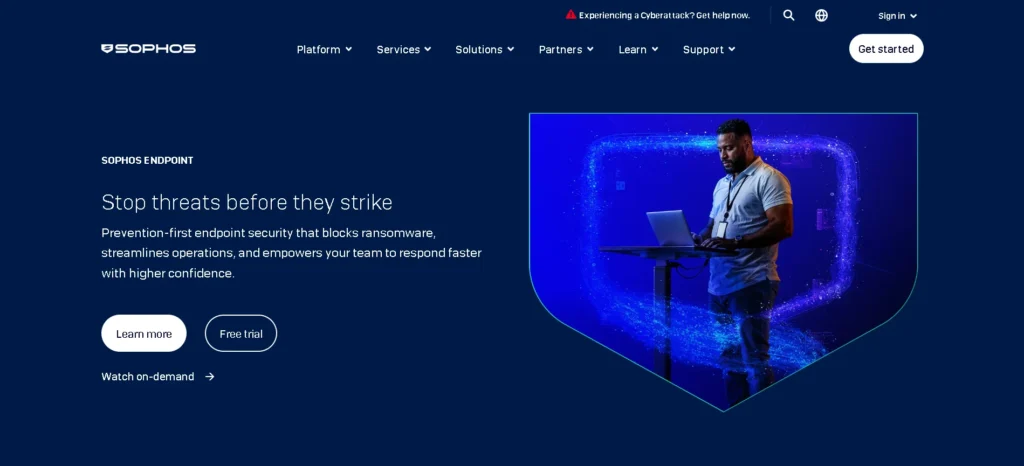Expand the Learn menu chevron
The width and height of the screenshot is (1024, 466).
pos(655,49)
